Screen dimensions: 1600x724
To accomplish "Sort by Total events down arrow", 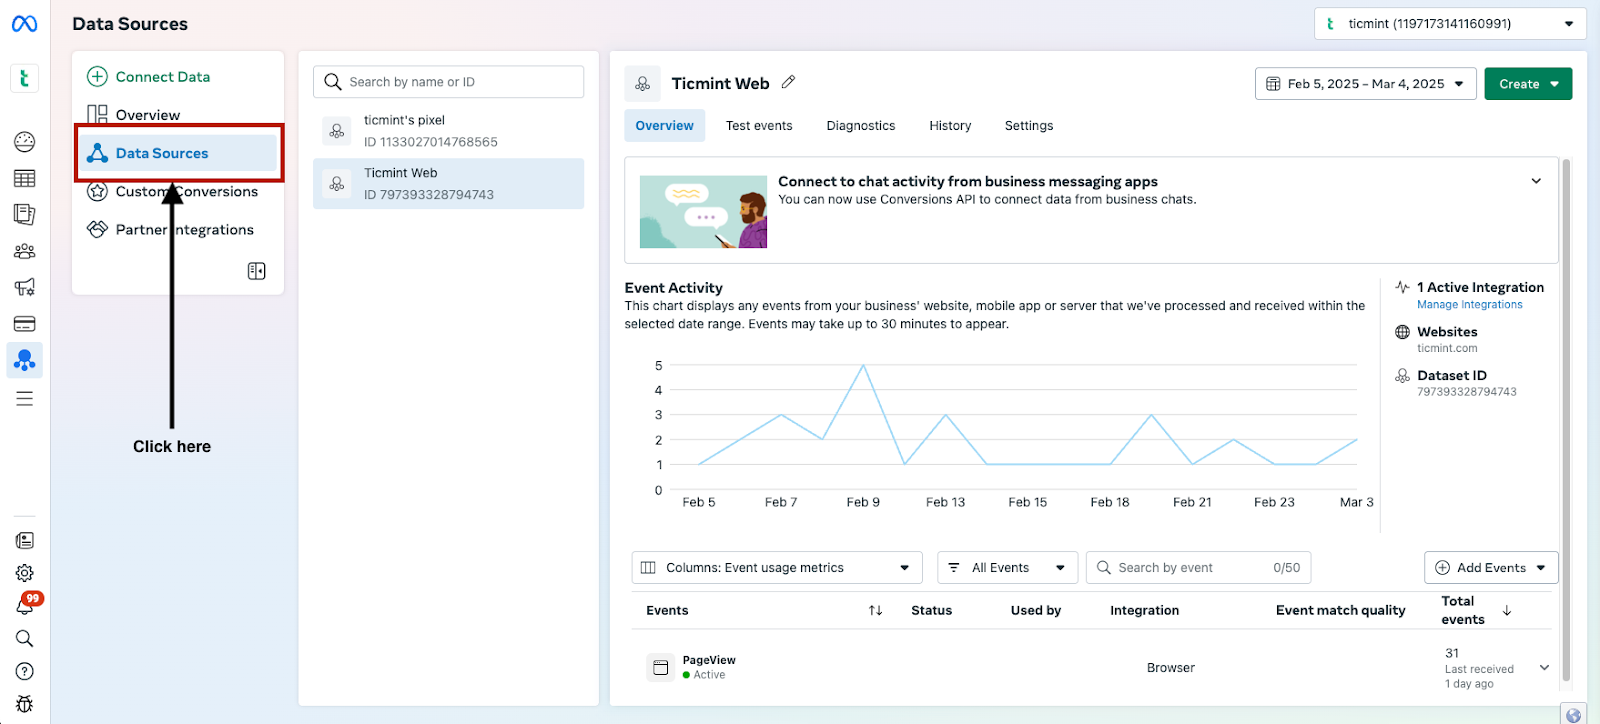I will 1507,610.
